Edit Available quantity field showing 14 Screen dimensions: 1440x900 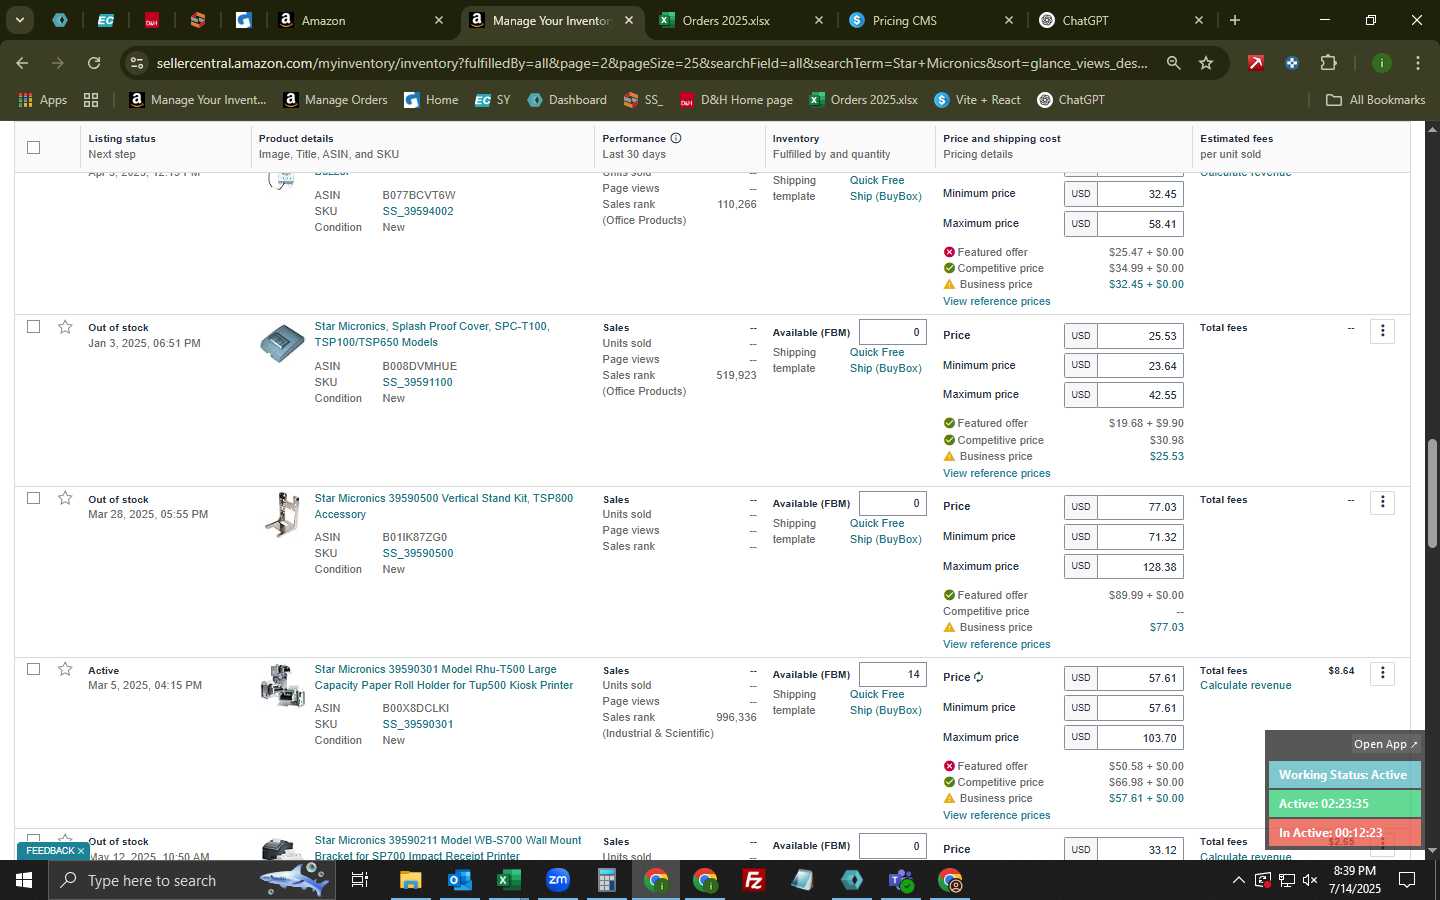tap(892, 674)
